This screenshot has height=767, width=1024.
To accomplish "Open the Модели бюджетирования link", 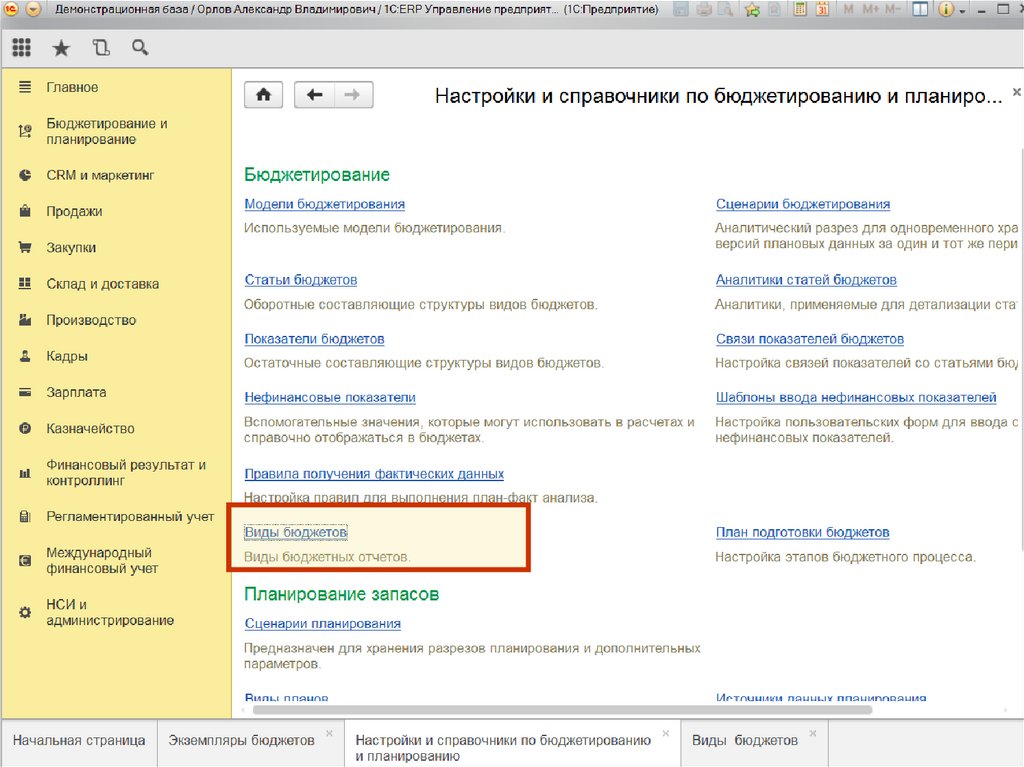I will click(325, 204).
